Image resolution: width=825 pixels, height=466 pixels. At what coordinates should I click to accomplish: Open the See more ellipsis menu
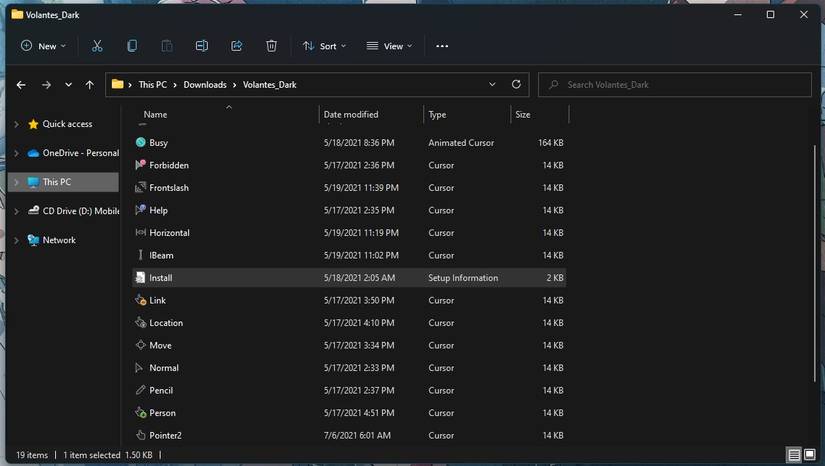[x=442, y=46]
